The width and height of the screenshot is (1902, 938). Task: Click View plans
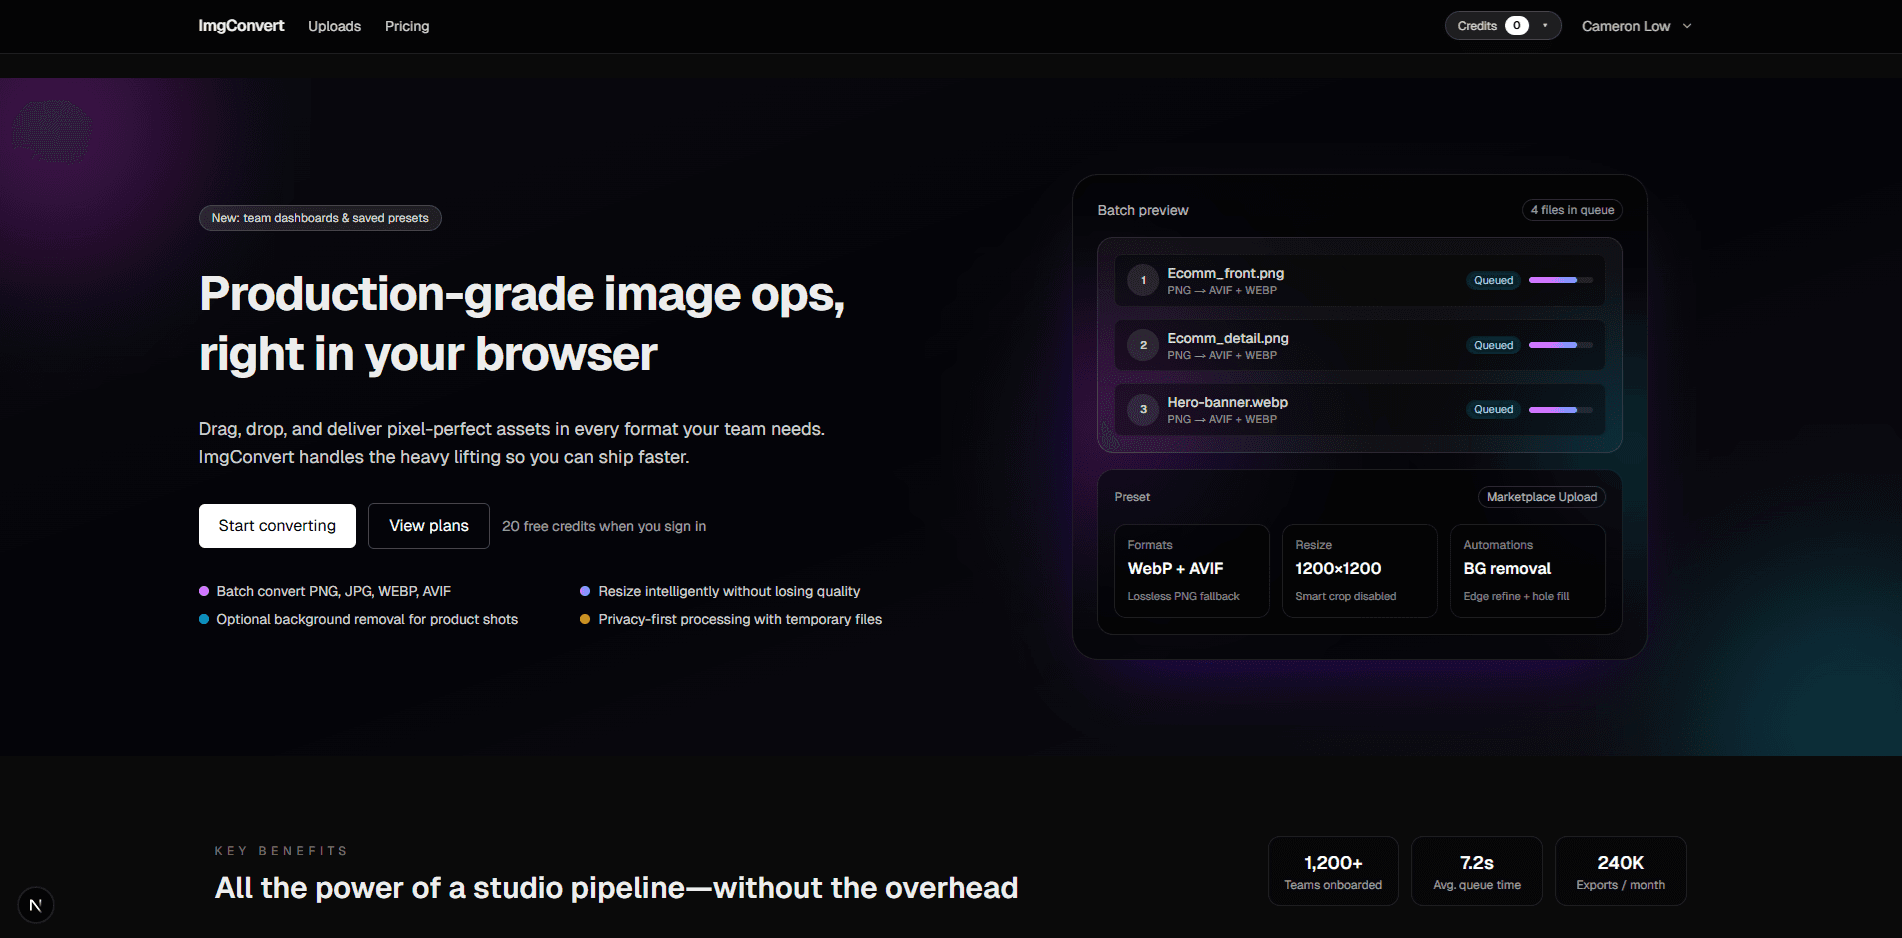pos(428,525)
